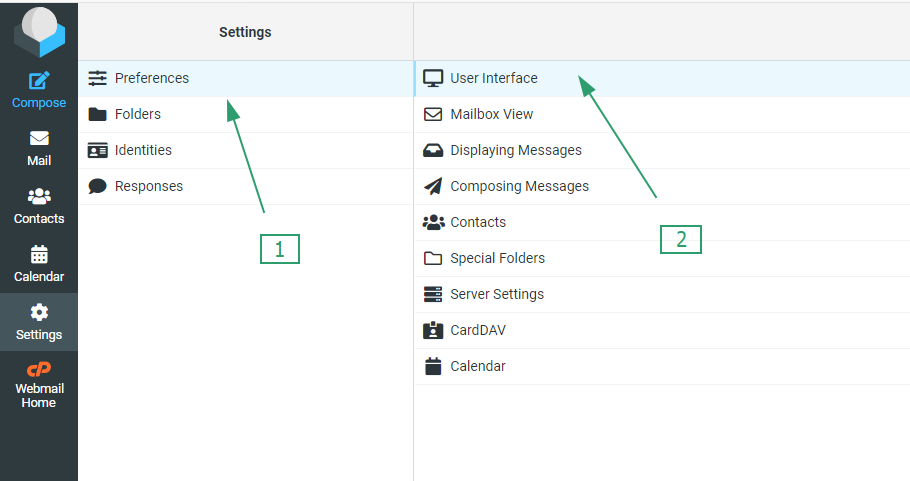Click the User Interface monitor icon
This screenshot has height=481, width=910.
pos(433,78)
